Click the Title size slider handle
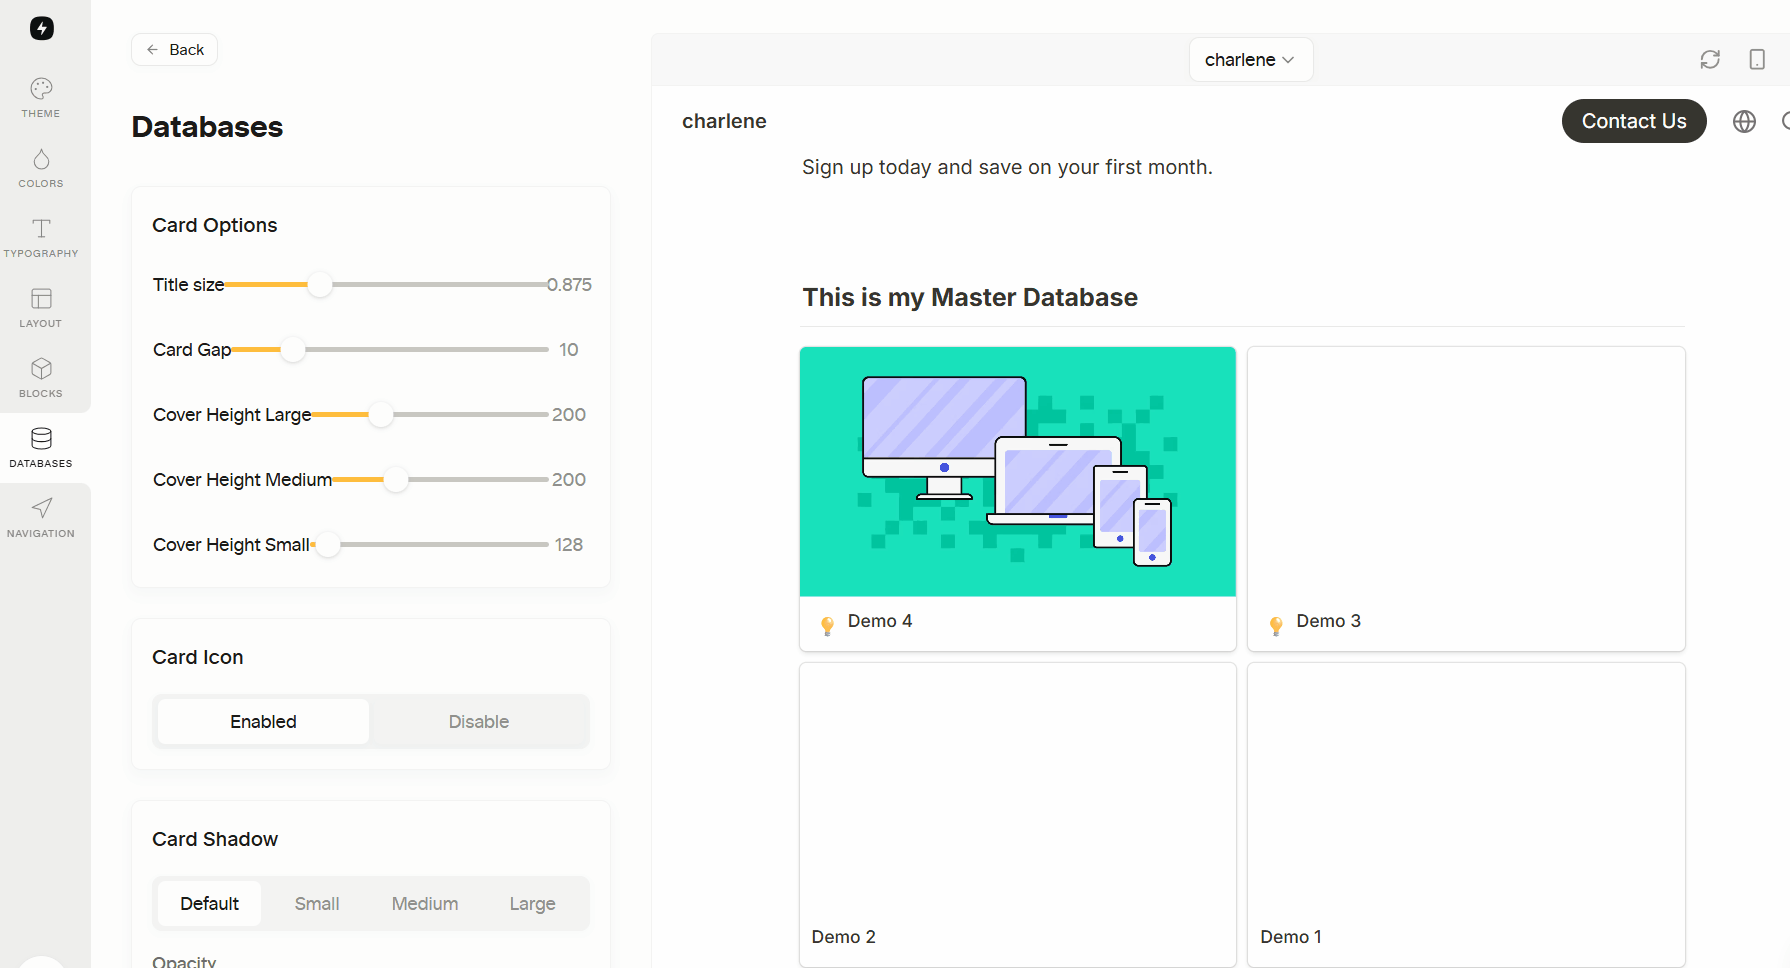Viewport: 1790px width, 968px height. click(x=320, y=285)
